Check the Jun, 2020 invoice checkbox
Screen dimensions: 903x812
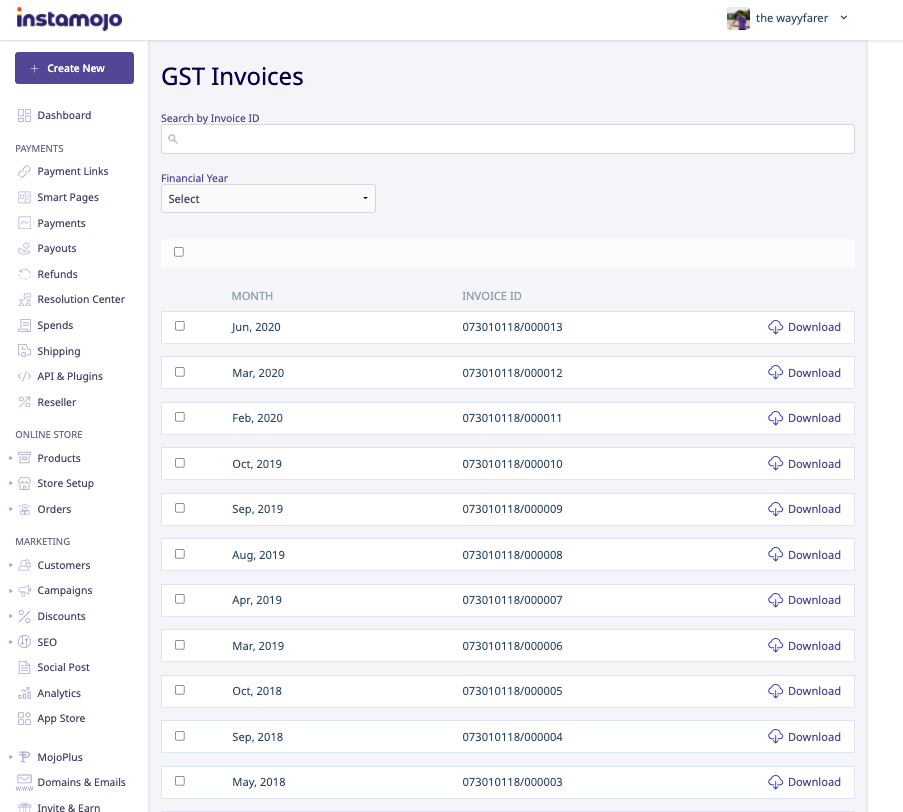pyautogui.click(x=180, y=326)
